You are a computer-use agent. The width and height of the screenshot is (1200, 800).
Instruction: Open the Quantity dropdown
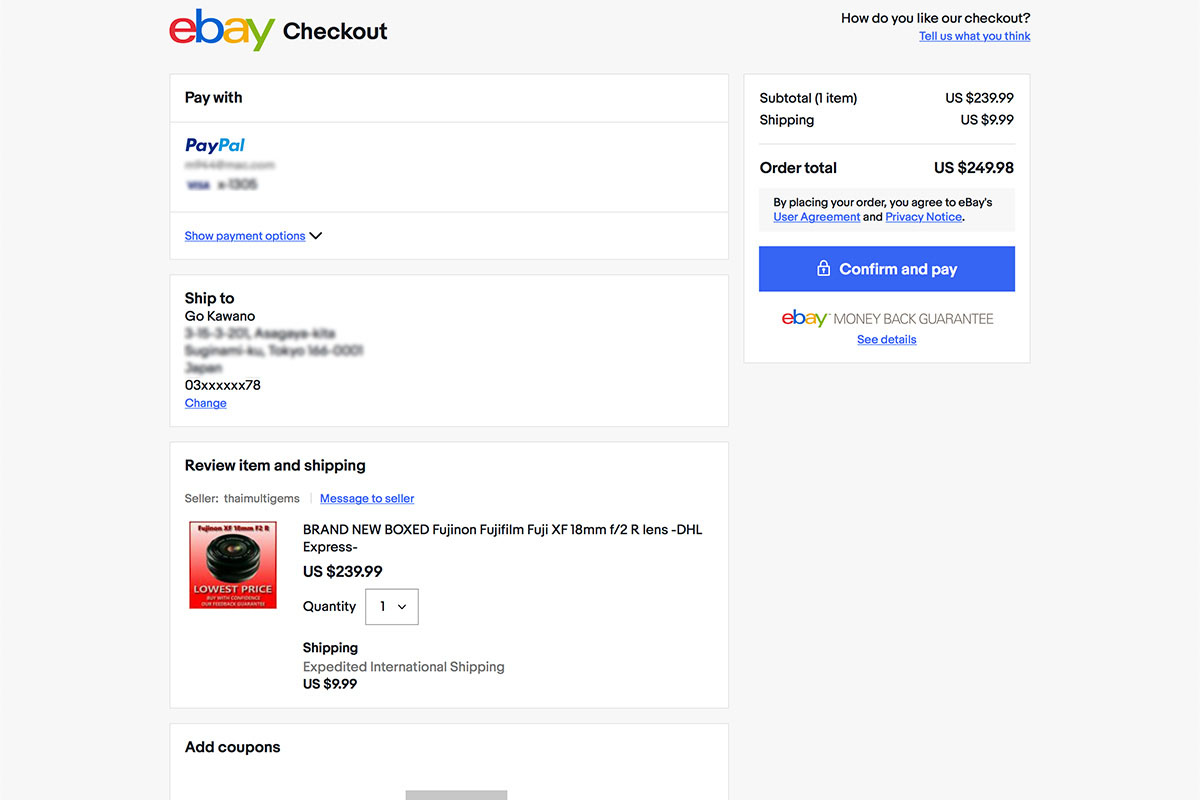[x=392, y=607]
